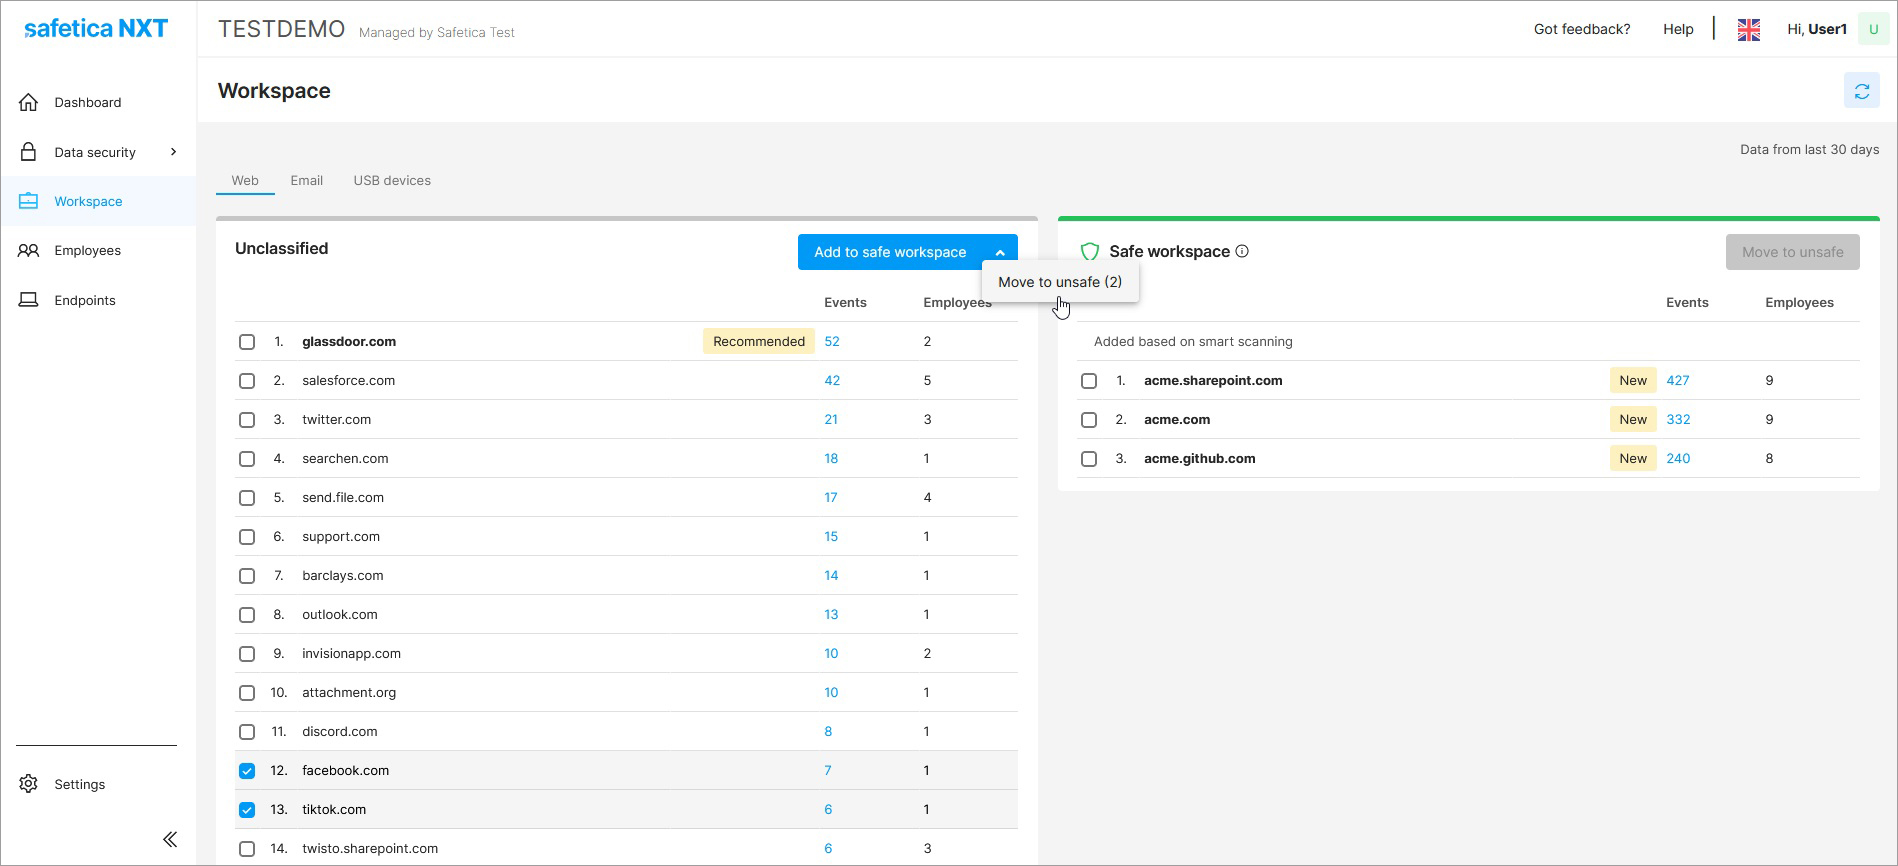The width and height of the screenshot is (1898, 866).
Task: Click the Settings gear icon
Action: tap(28, 784)
